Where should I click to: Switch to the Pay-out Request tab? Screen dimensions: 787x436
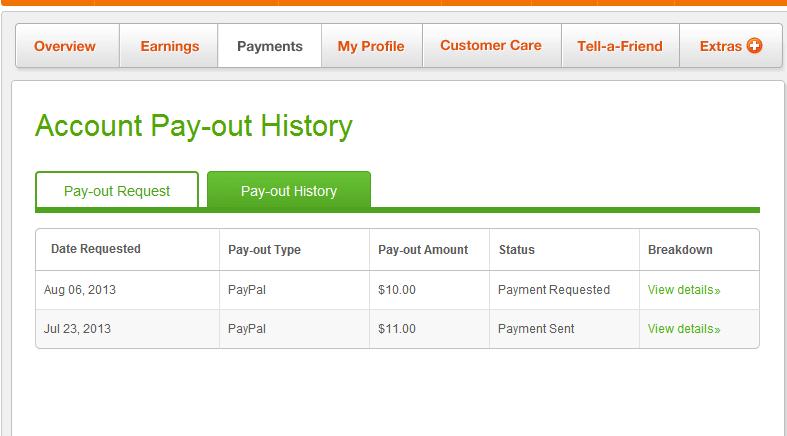coord(117,191)
